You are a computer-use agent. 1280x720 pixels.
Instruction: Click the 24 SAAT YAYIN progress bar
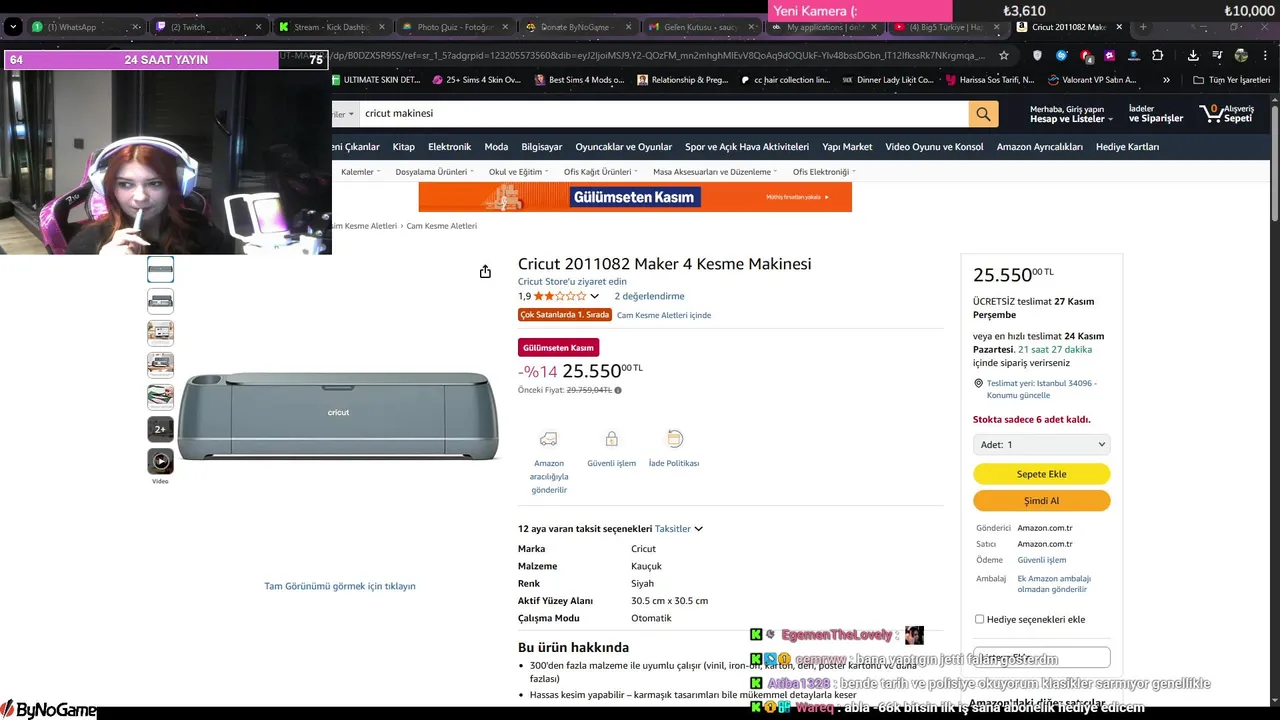165,60
